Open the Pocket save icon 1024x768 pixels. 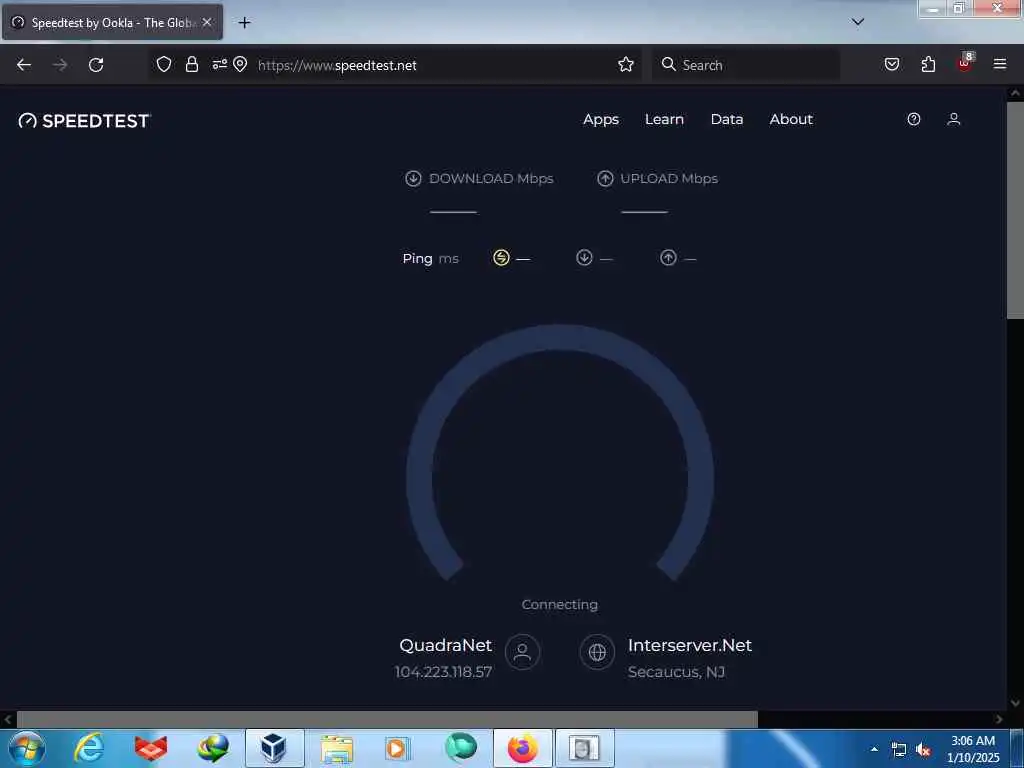click(x=892, y=64)
